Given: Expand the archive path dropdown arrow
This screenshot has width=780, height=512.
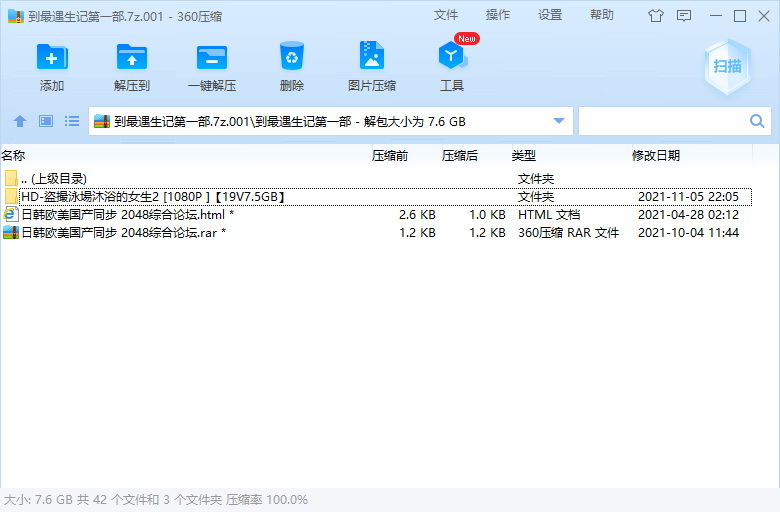Looking at the screenshot, I should tap(559, 122).
